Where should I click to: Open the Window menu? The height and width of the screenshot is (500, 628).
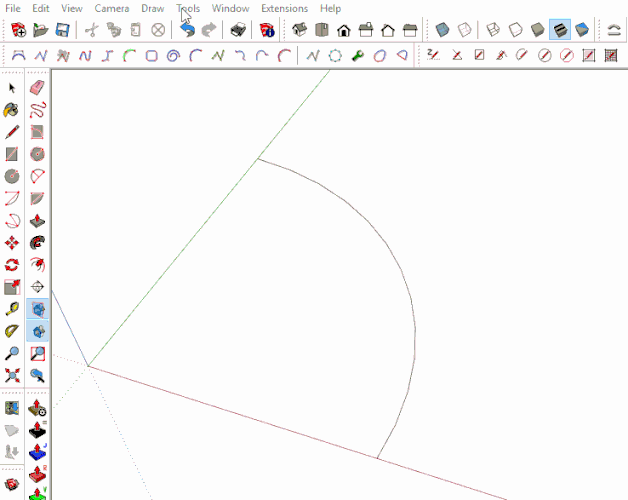(231, 8)
